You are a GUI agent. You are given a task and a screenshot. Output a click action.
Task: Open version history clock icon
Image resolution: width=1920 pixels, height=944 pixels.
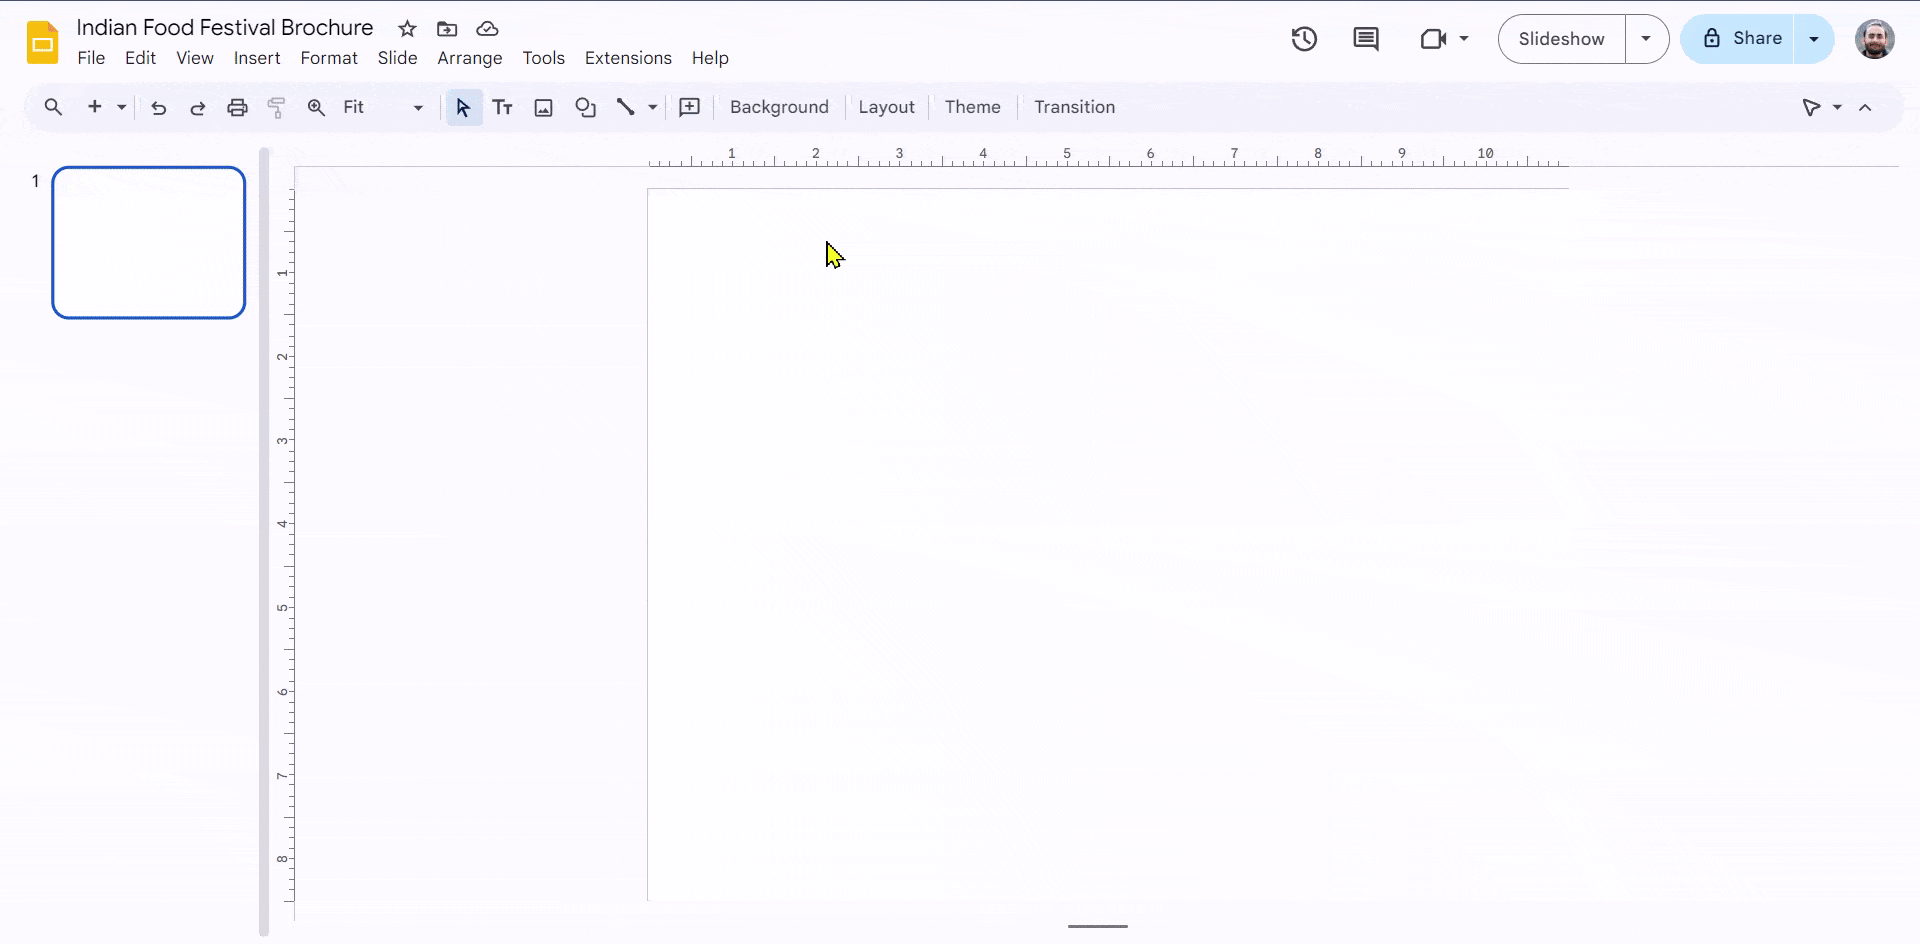[x=1305, y=39]
